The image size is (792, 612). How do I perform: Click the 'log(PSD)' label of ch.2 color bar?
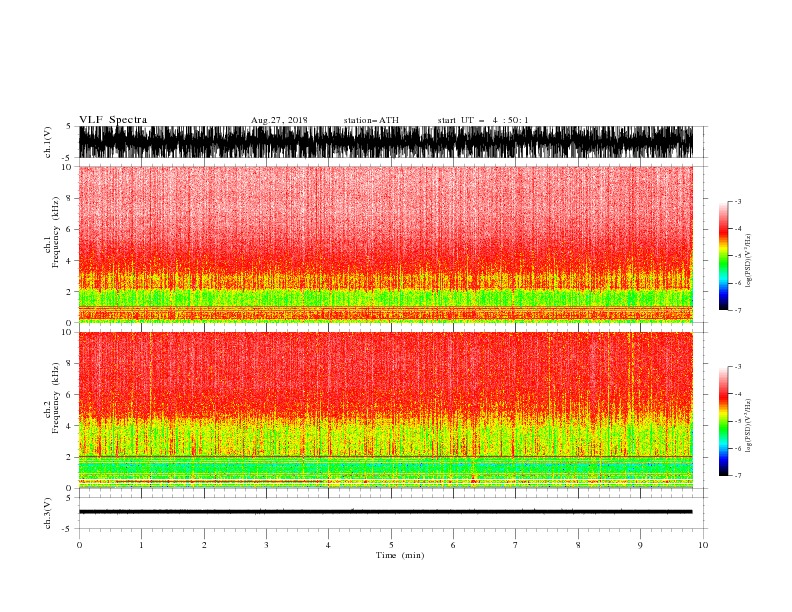click(749, 426)
